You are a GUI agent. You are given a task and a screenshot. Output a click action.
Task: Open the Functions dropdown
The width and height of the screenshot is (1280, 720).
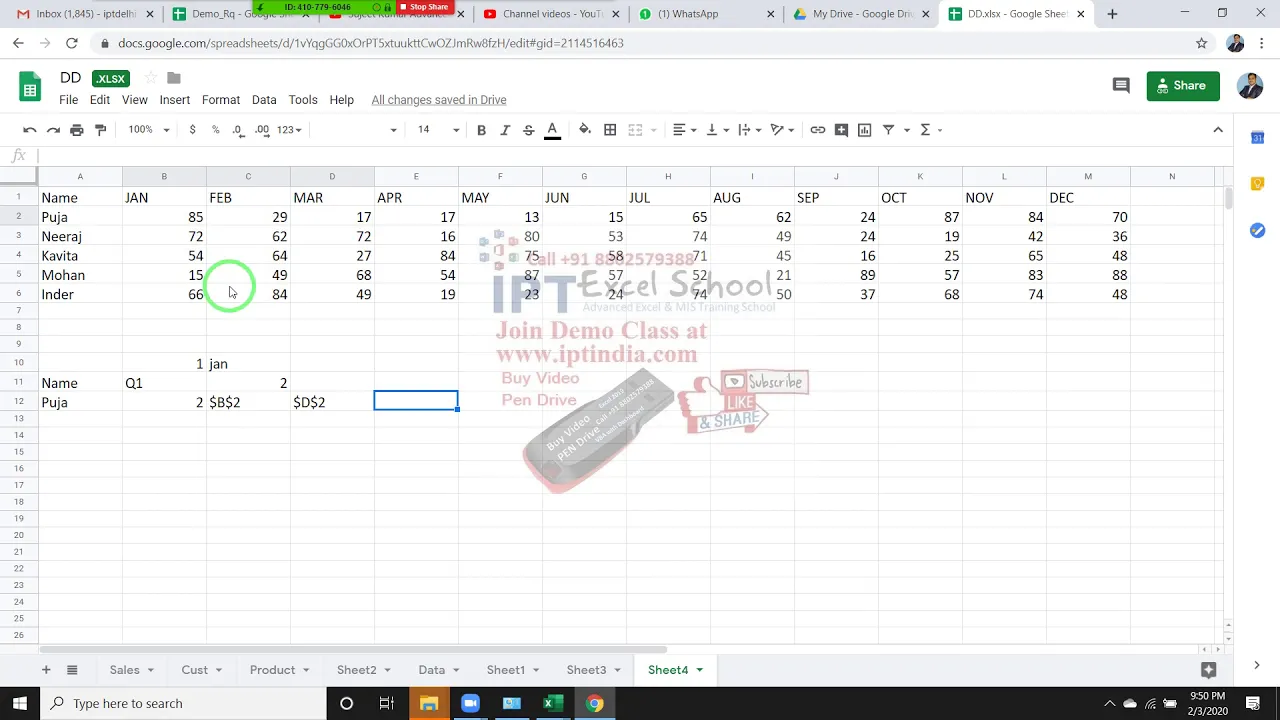930,130
